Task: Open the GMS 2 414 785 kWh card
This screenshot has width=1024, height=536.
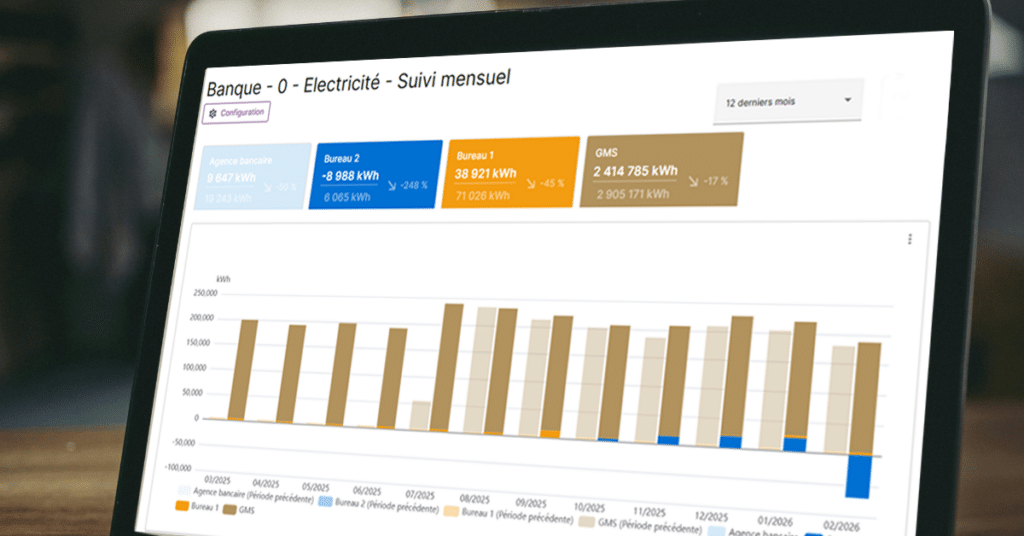Action: [x=662, y=170]
